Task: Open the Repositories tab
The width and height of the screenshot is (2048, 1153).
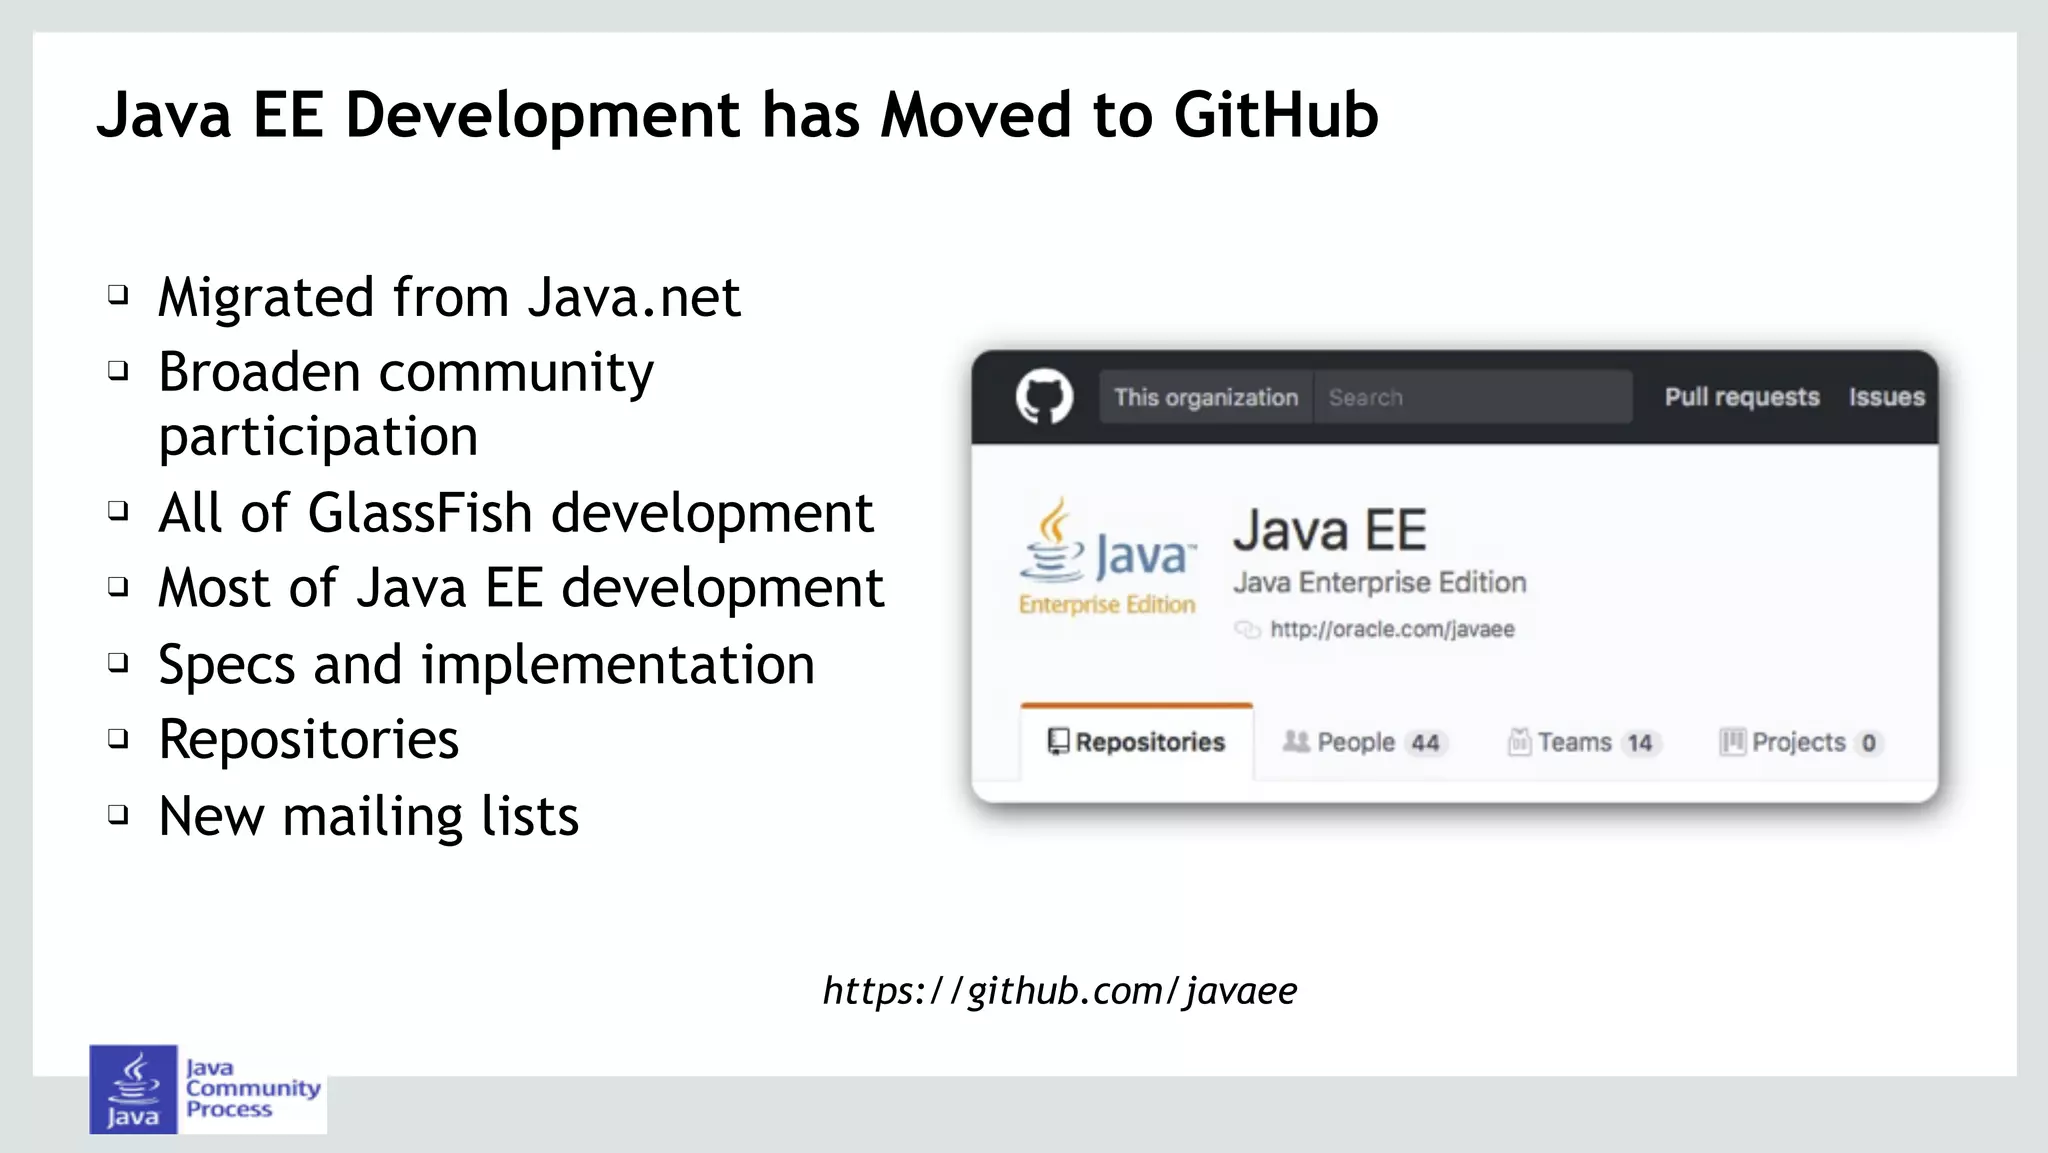Action: pos(1136,742)
